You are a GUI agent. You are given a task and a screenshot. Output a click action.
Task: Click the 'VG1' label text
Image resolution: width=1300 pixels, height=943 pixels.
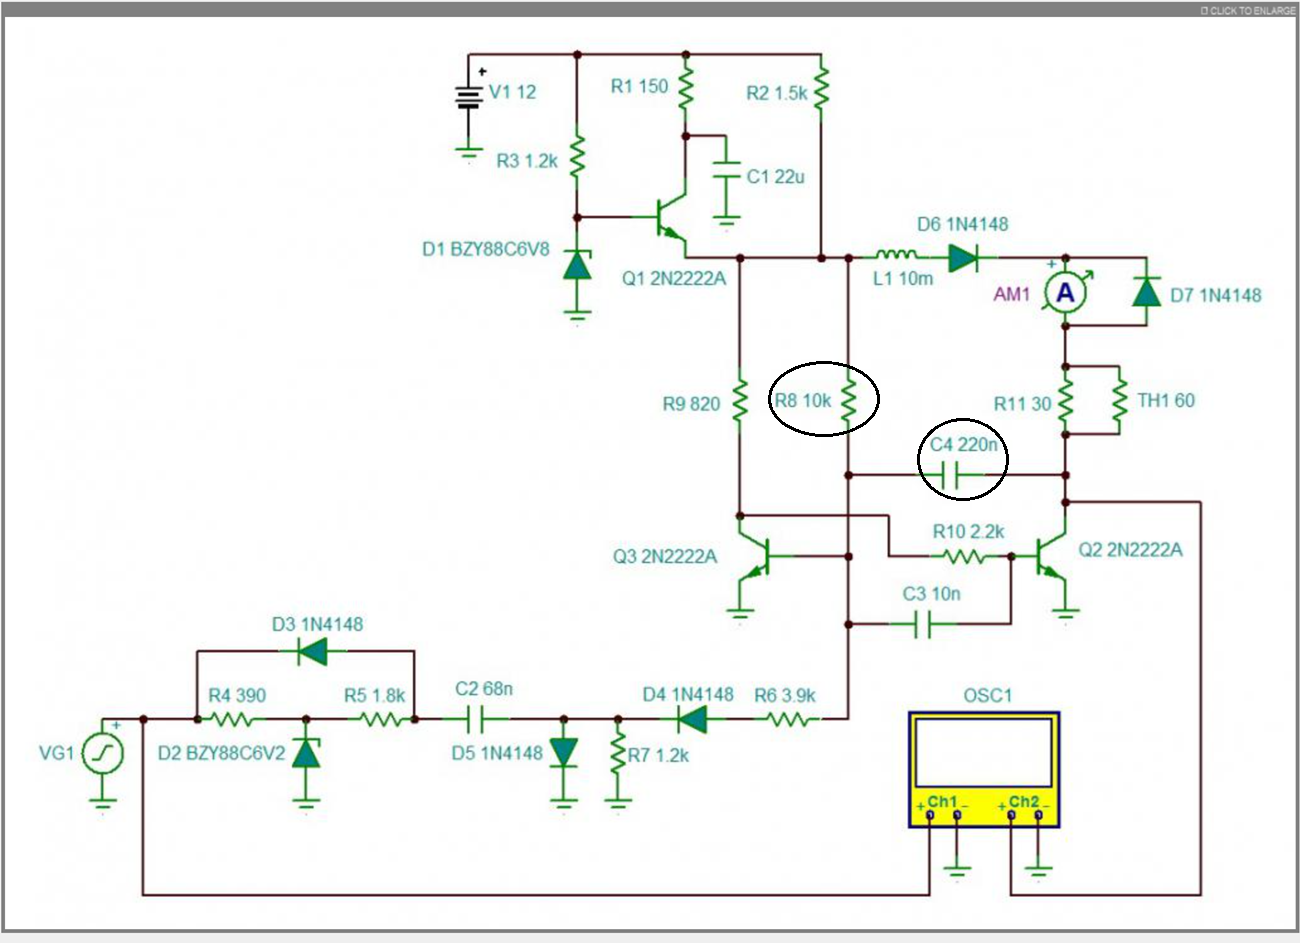57,753
